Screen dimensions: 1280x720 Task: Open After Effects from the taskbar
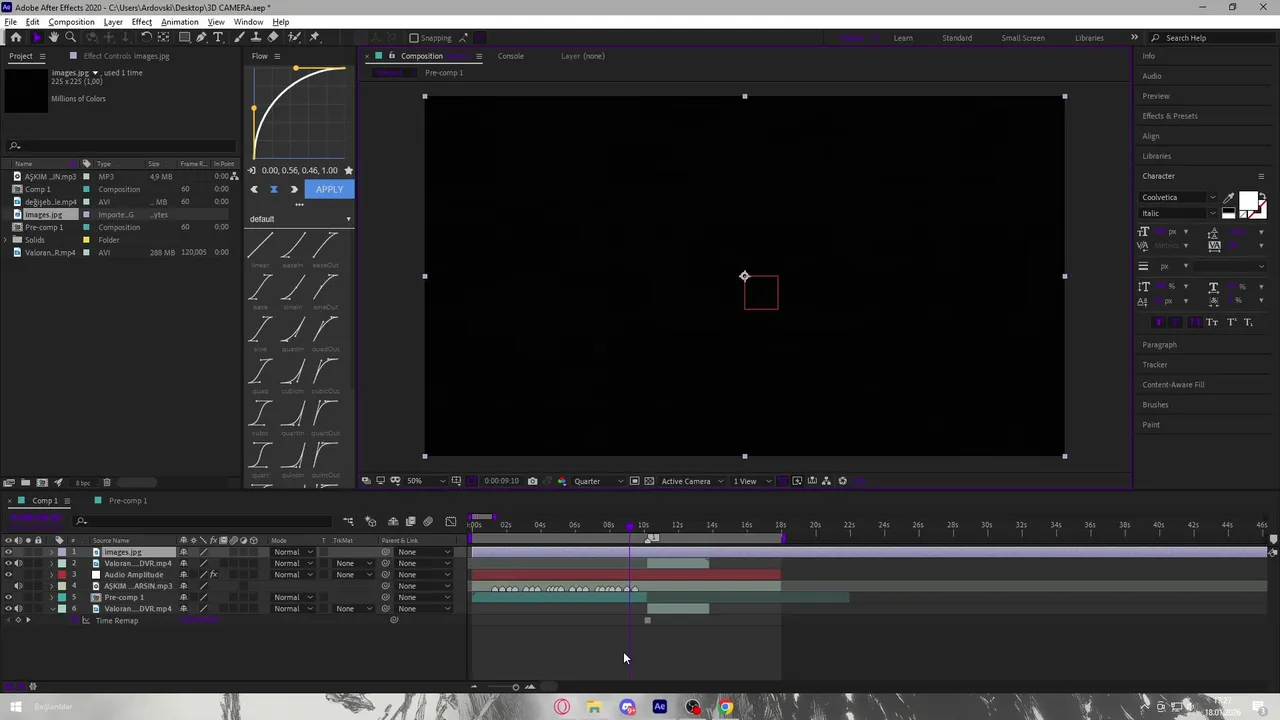click(x=660, y=707)
